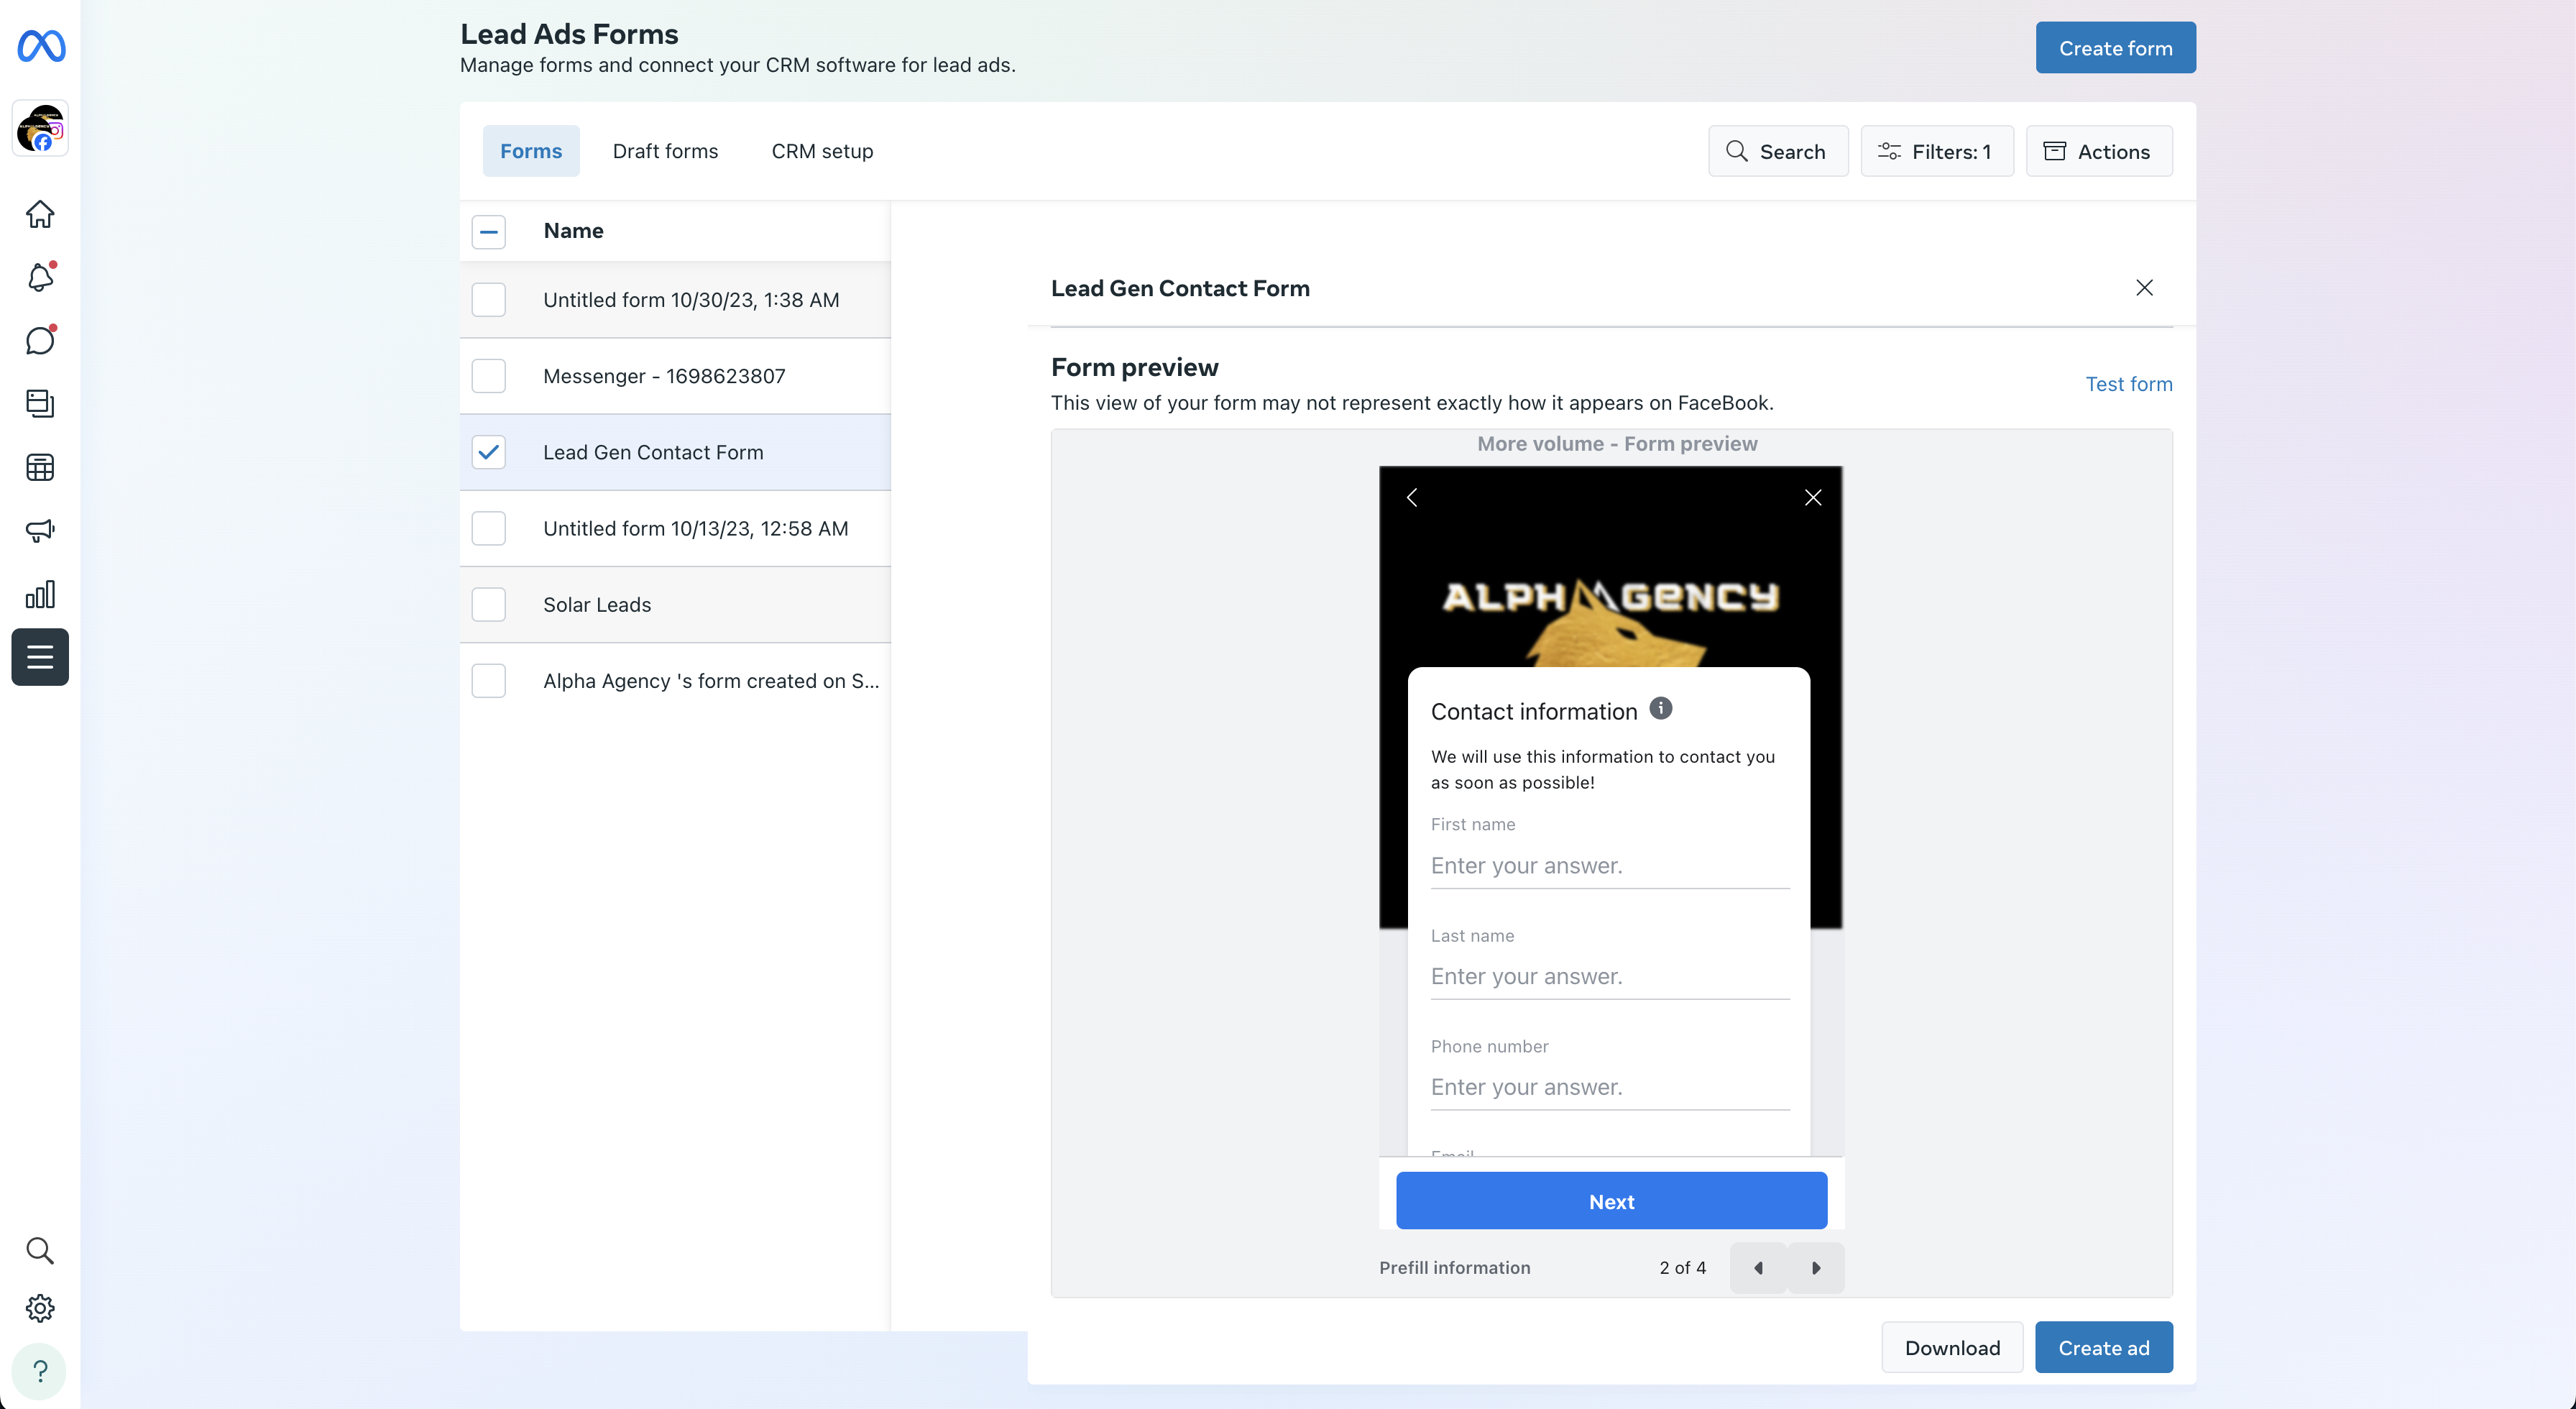This screenshot has width=2576, height=1409.
Task: Go to next preview page arrow
Action: pyautogui.click(x=1815, y=1267)
